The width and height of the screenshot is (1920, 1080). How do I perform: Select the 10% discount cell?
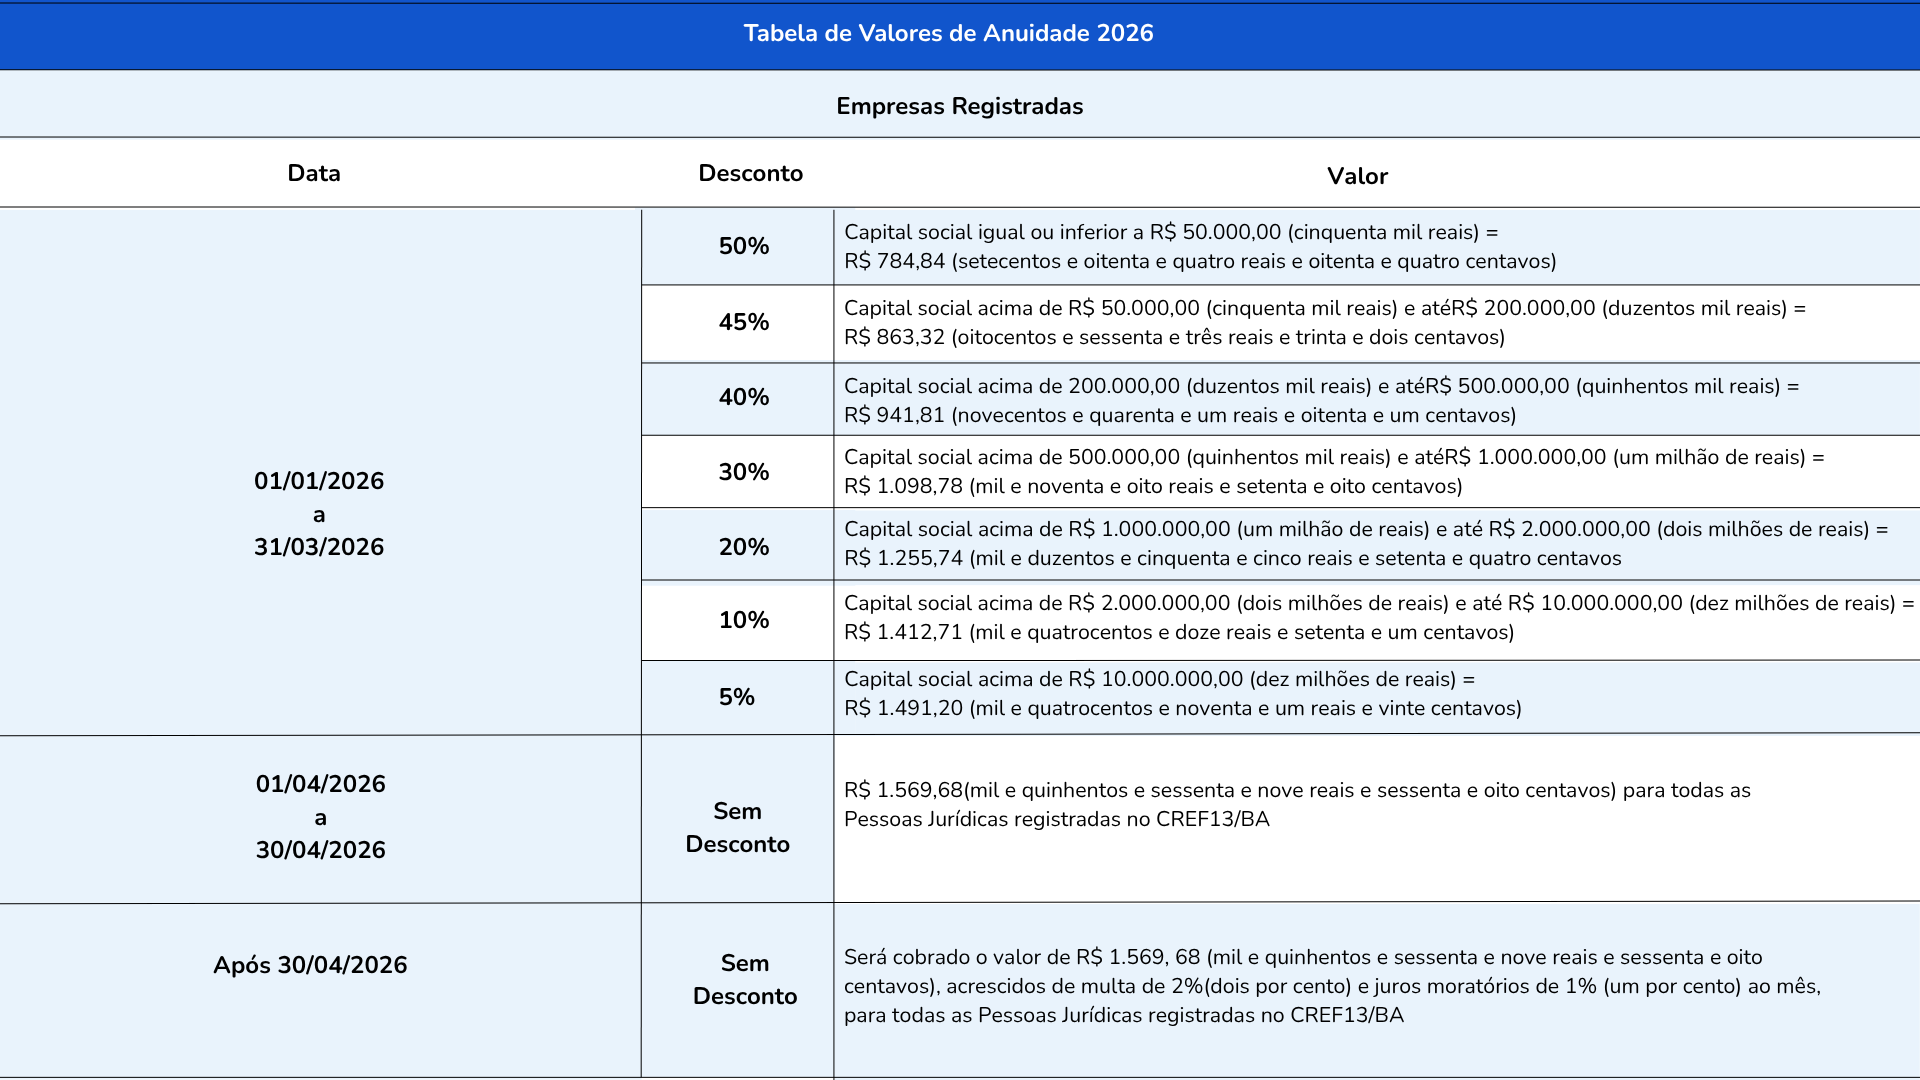pyautogui.click(x=743, y=620)
